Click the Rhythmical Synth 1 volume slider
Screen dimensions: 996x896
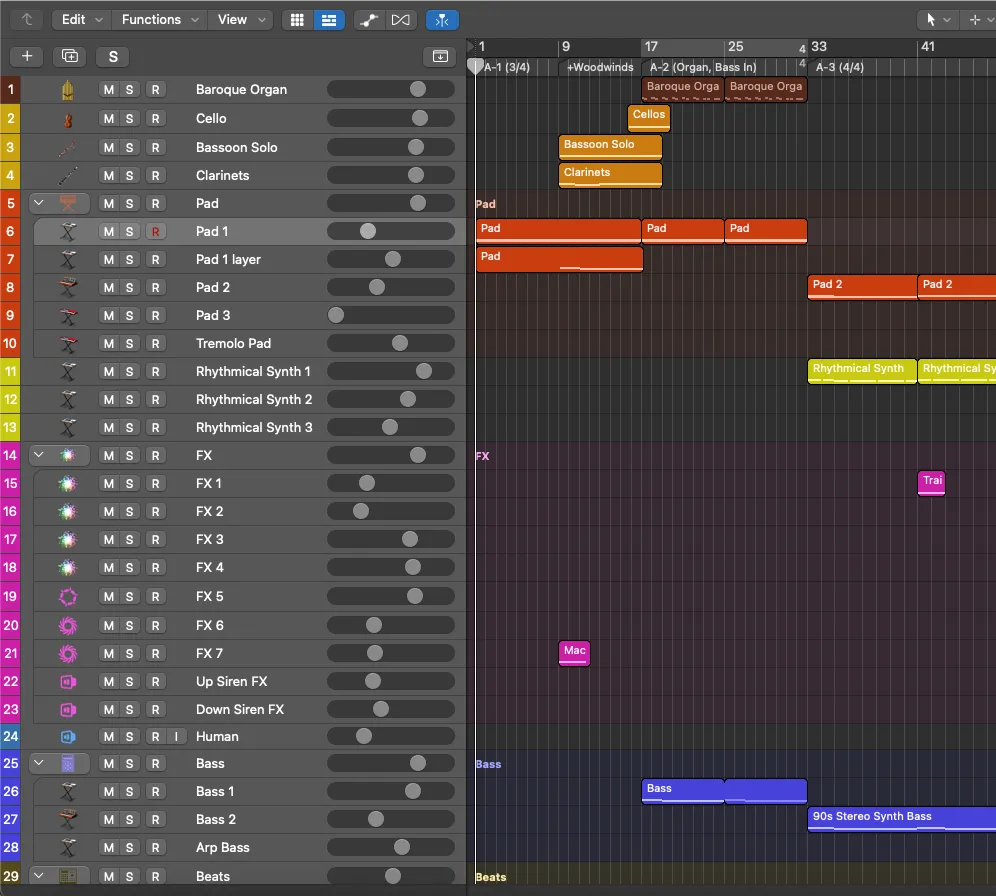tap(423, 372)
